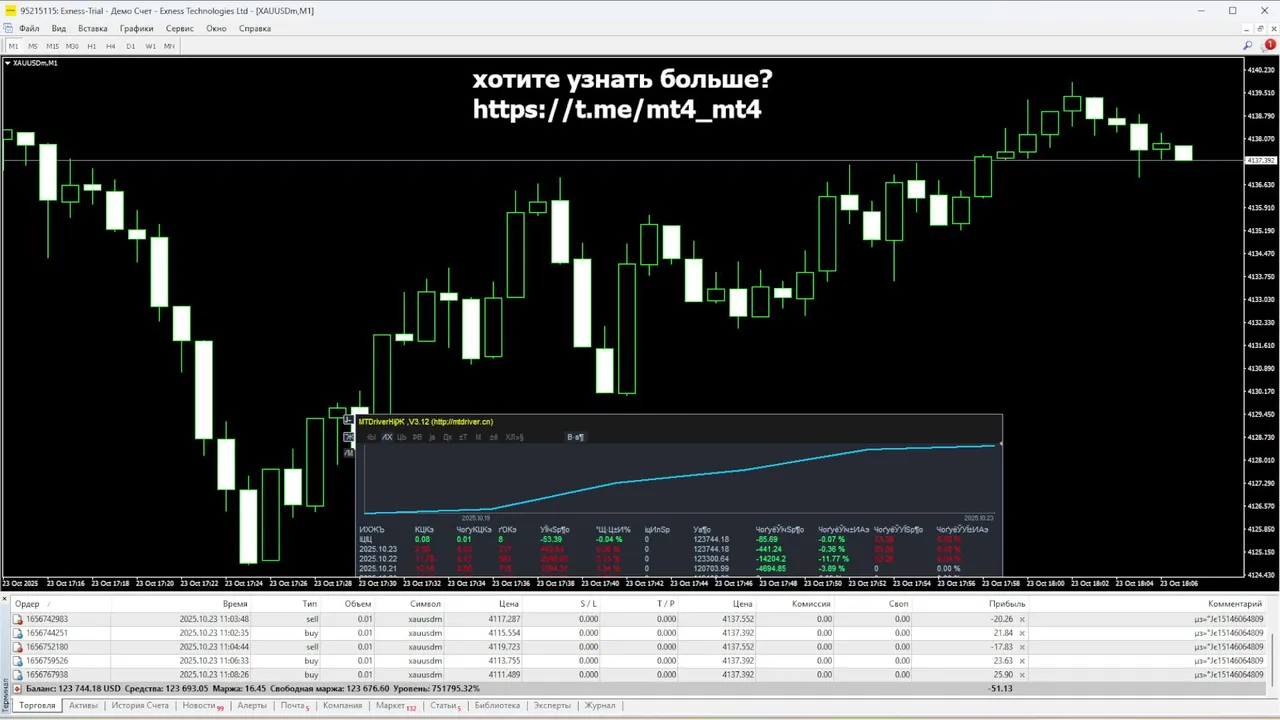Open the Справка menu
This screenshot has width=1280, height=720.
pos(255,28)
